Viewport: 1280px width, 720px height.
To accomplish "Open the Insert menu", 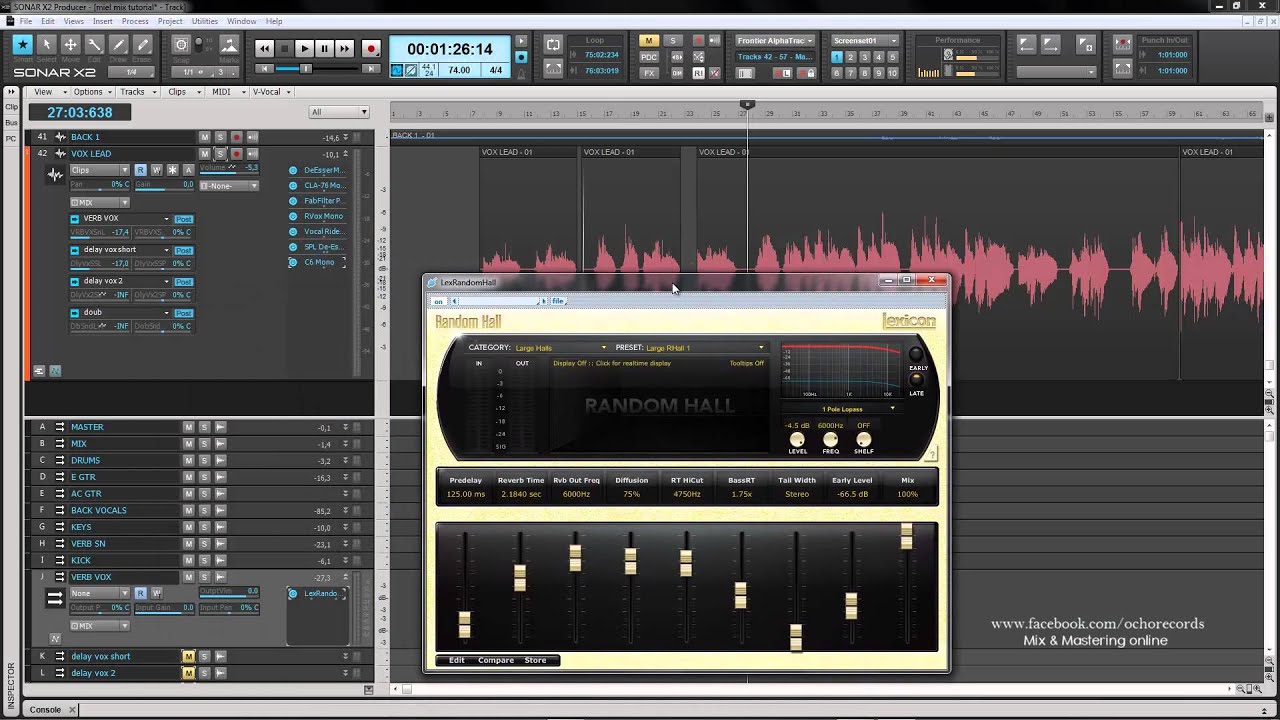I will click(103, 21).
